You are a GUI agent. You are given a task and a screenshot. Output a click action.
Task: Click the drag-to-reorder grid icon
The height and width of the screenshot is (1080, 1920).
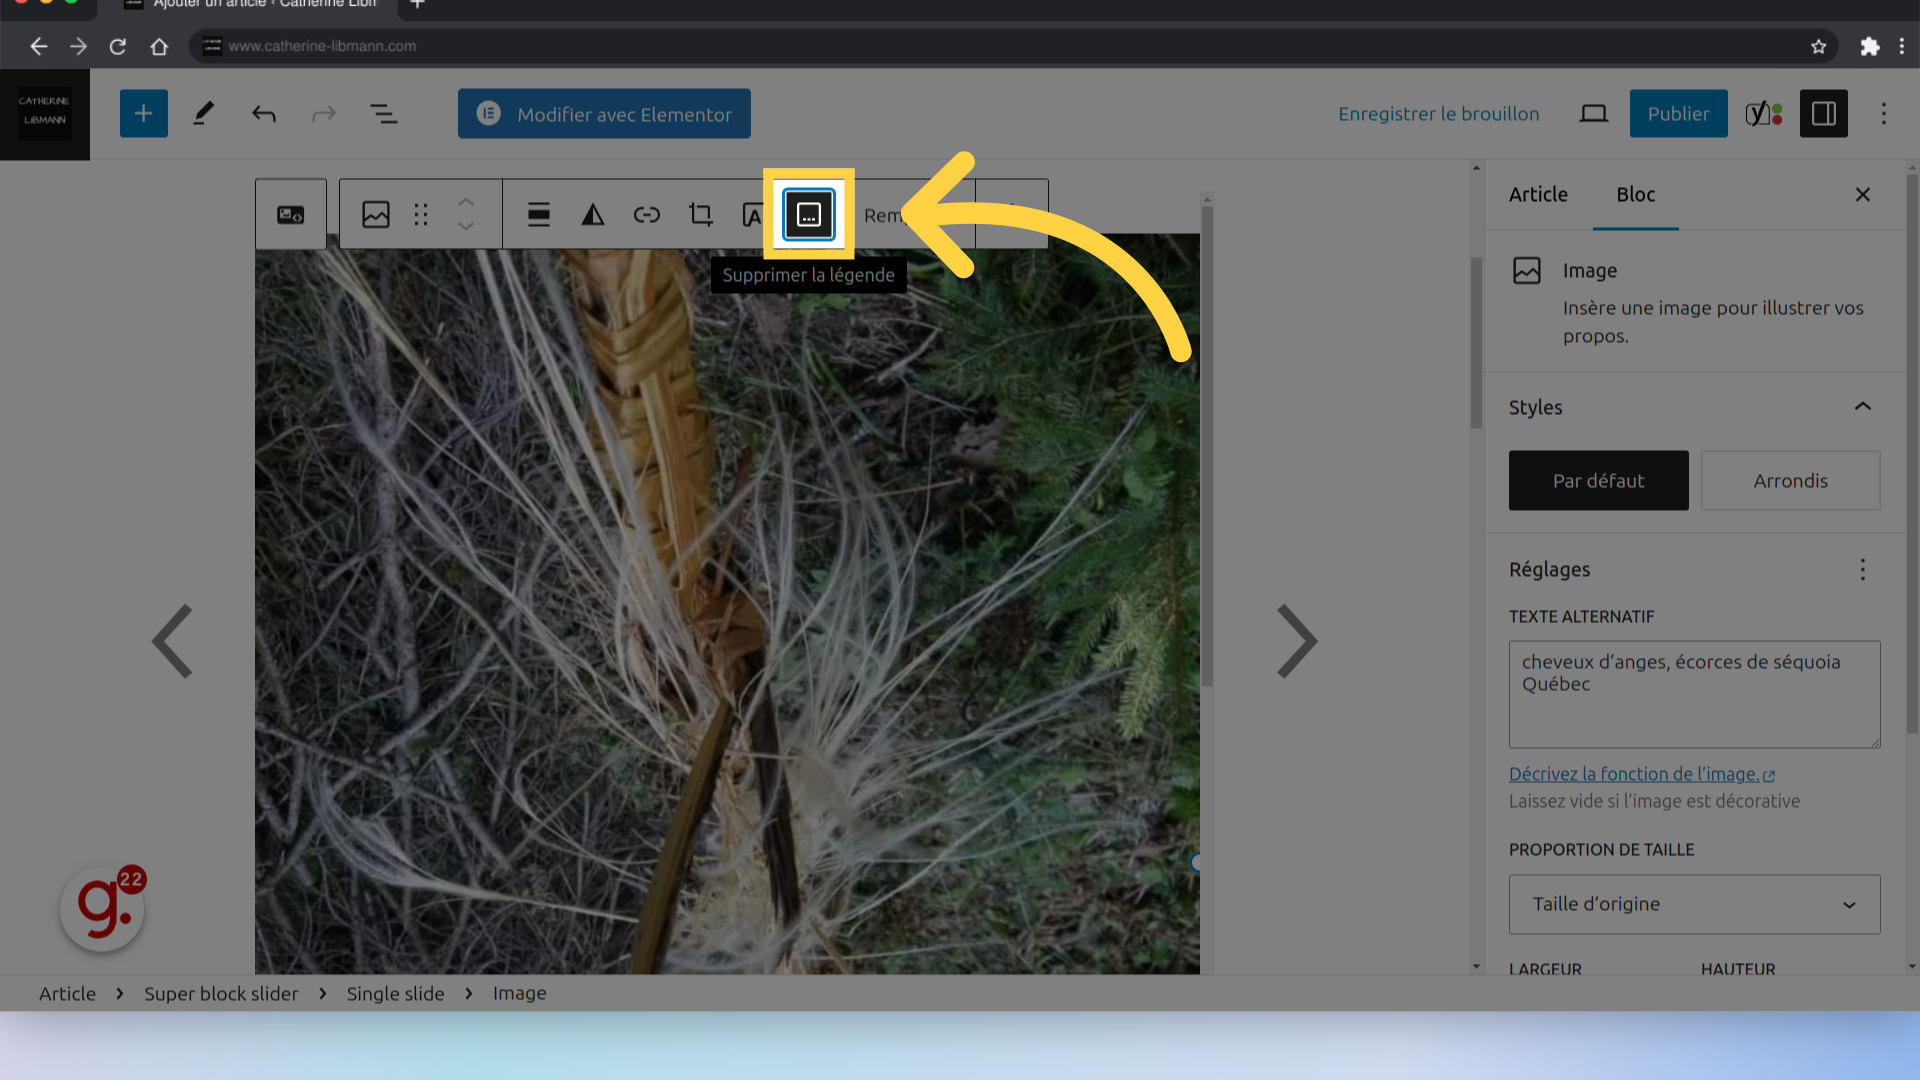pos(422,214)
